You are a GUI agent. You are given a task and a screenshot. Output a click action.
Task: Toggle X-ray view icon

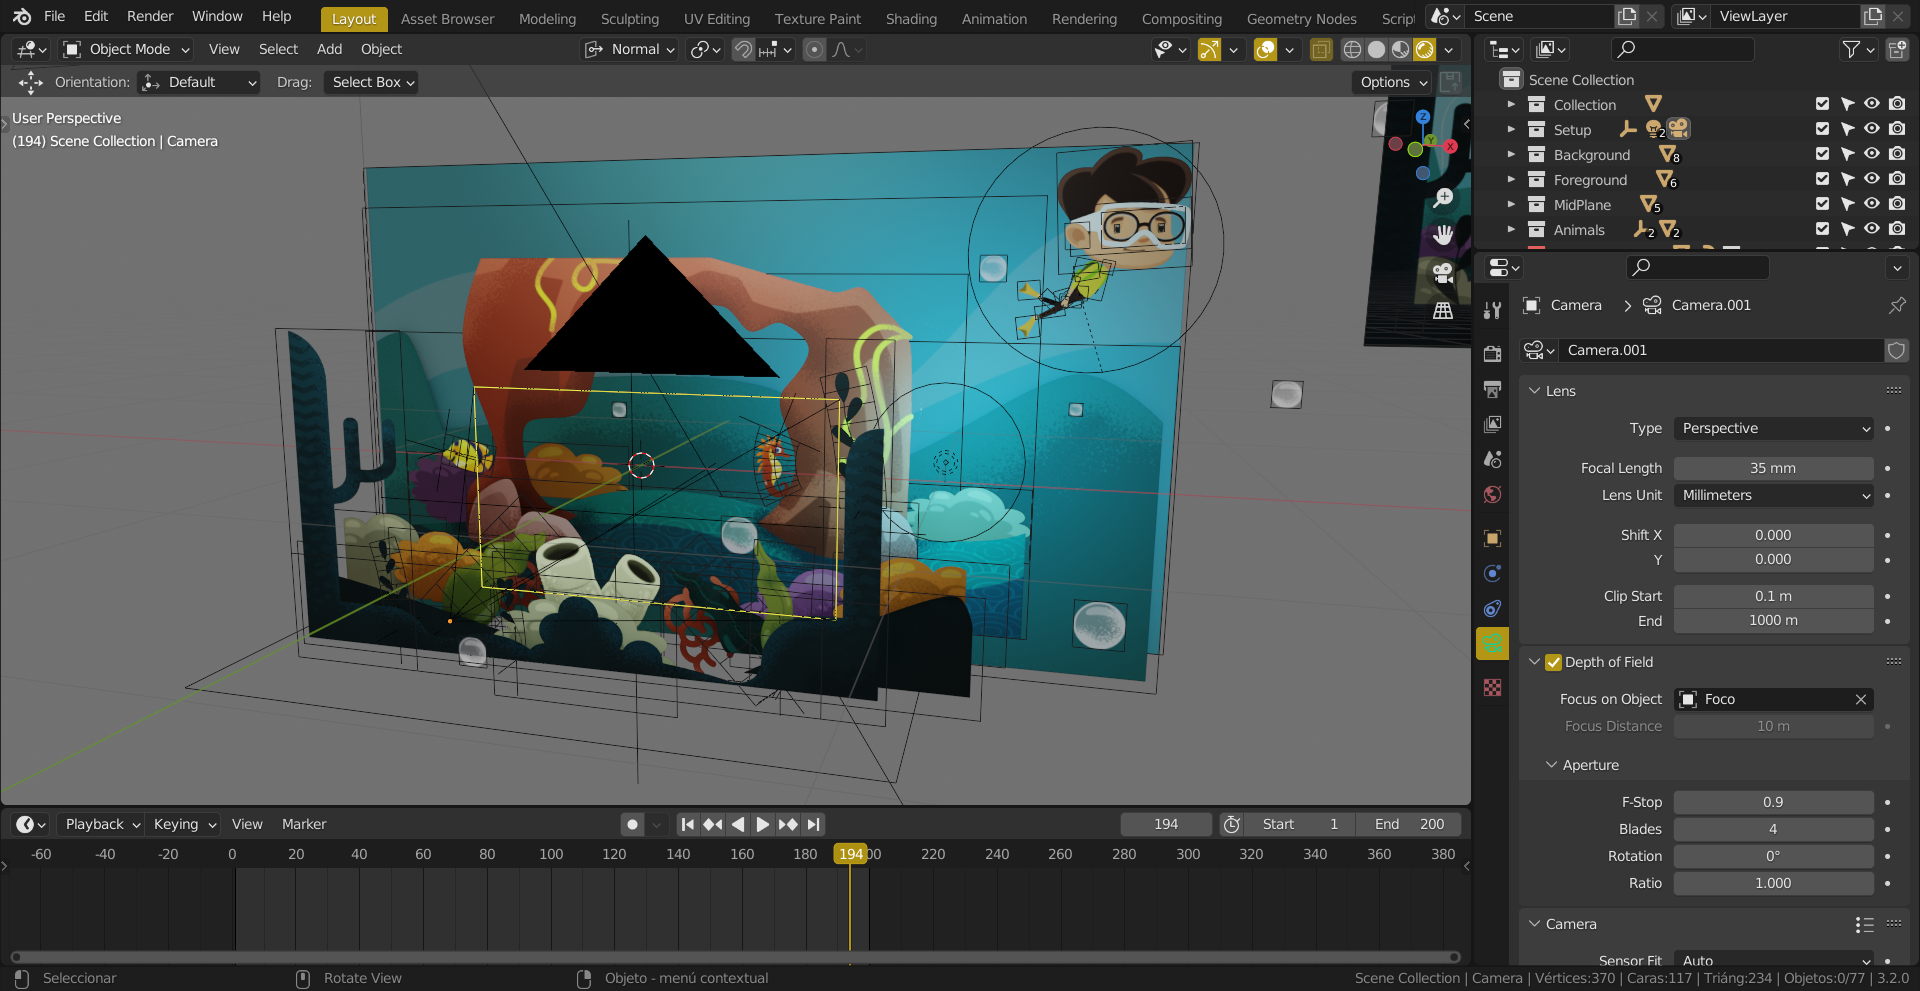pos(1320,49)
